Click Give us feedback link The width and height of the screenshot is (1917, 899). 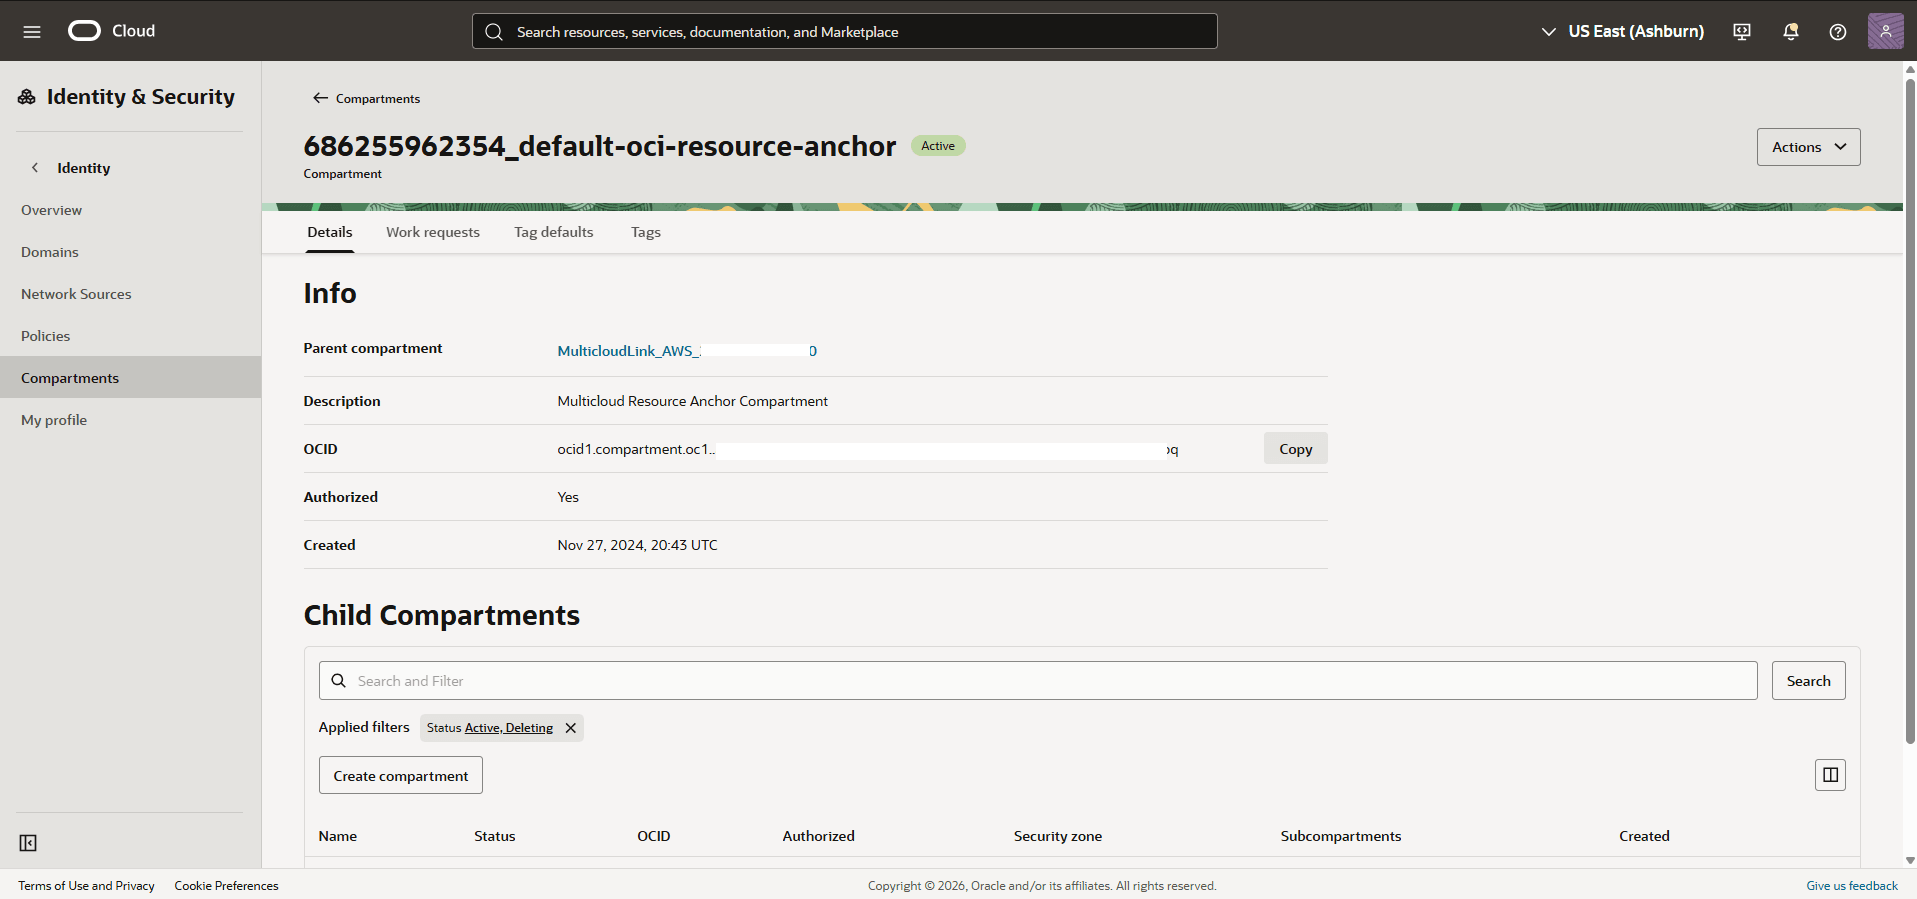pos(1852,886)
